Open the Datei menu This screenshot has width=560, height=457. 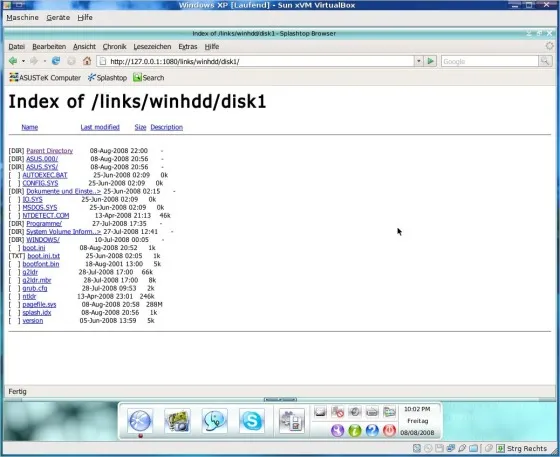coord(16,46)
